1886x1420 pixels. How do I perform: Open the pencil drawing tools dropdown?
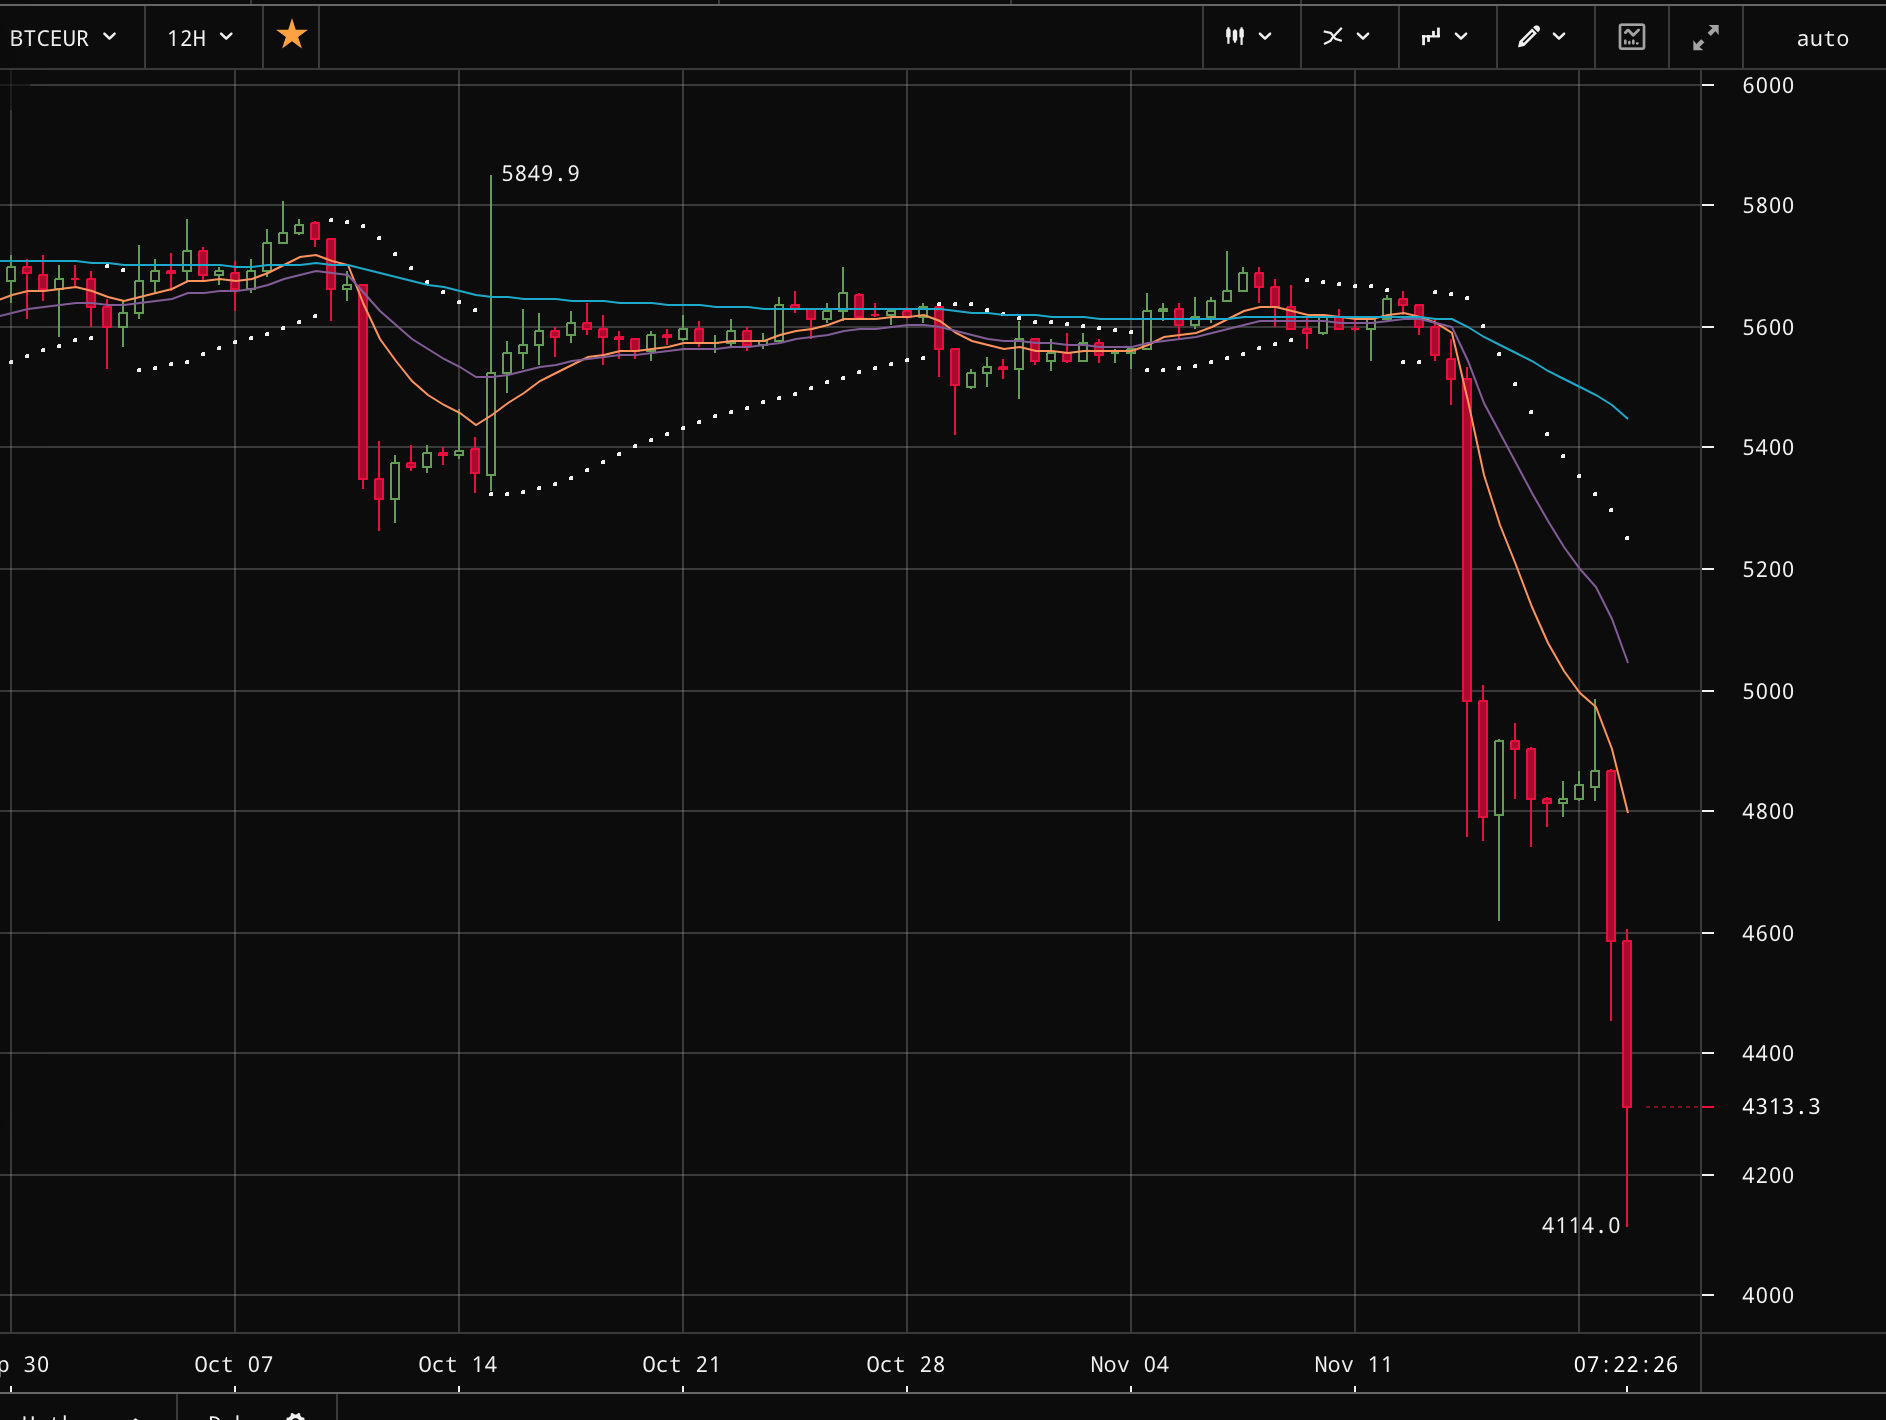pos(1542,37)
